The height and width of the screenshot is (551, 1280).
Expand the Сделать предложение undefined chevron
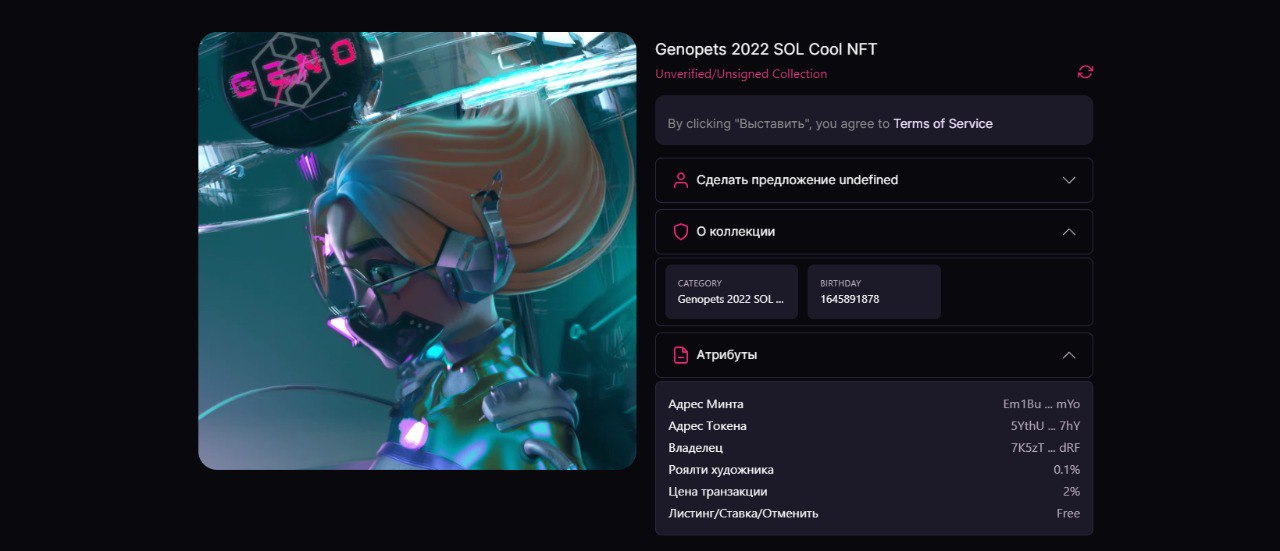[1069, 180]
